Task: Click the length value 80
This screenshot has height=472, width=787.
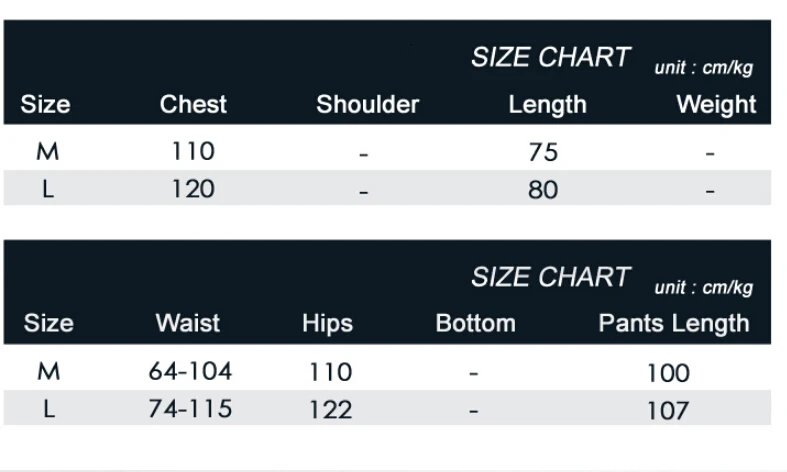Action: point(543,189)
